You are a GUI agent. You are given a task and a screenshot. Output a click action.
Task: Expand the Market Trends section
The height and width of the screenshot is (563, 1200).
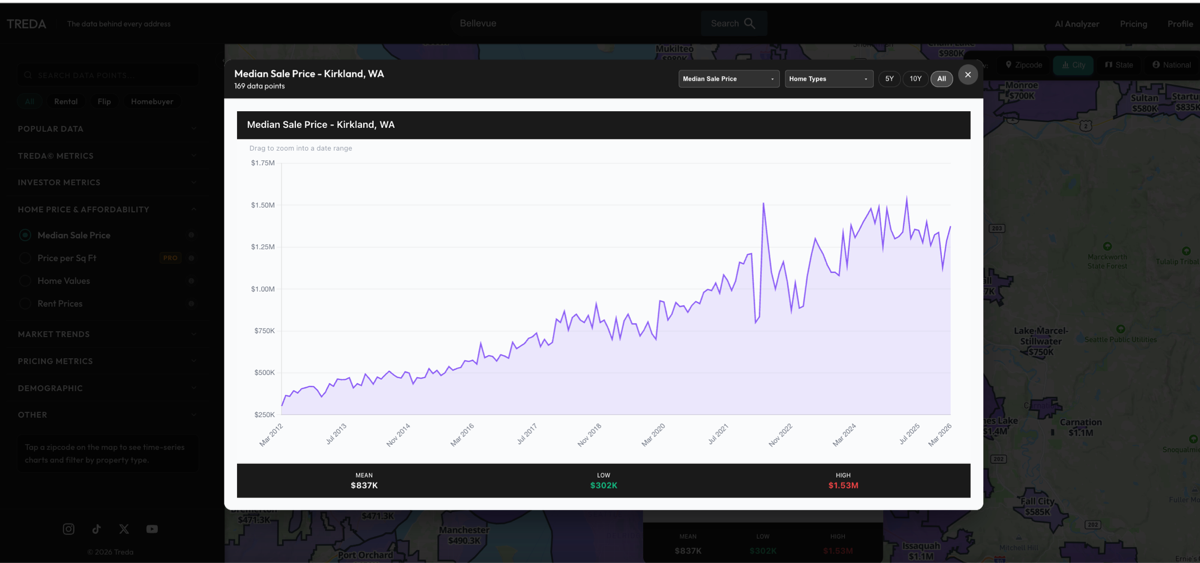(106, 334)
